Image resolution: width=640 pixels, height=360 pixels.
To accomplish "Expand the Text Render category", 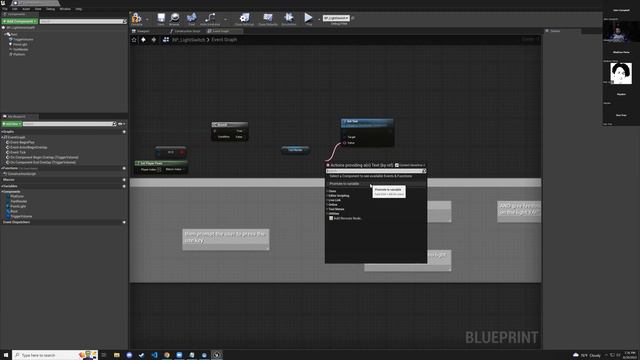I will tap(336, 209).
